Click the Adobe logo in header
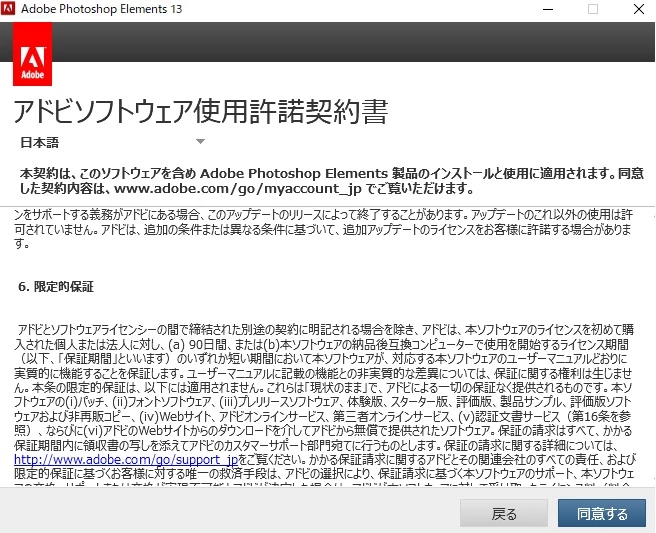656x533 pixels. tap(33, 54)
